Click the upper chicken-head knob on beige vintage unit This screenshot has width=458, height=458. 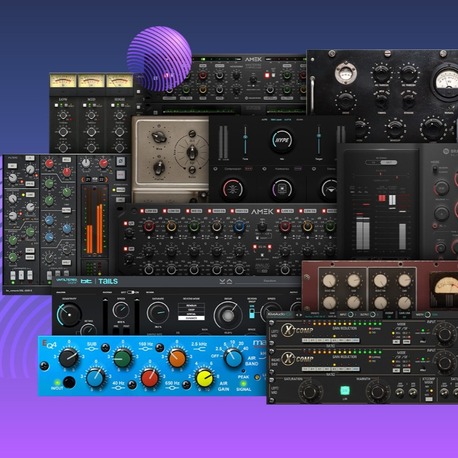coord(159,136)
